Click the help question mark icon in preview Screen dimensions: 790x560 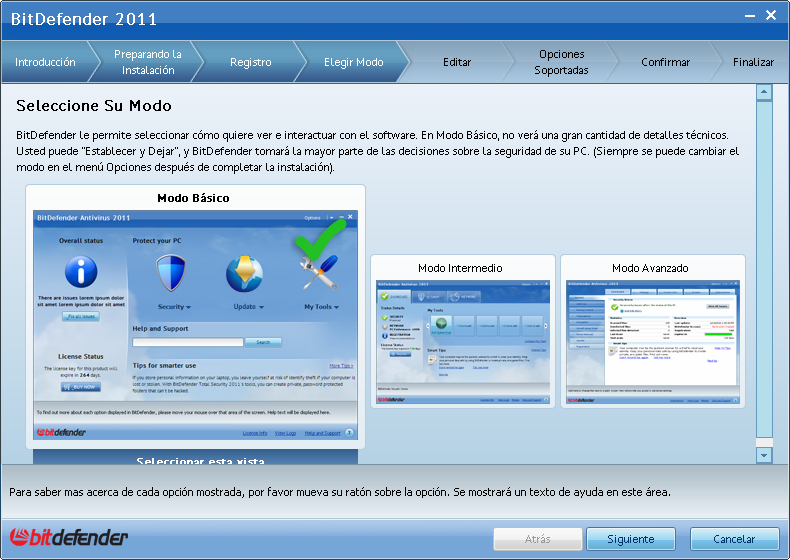point(349,432)
